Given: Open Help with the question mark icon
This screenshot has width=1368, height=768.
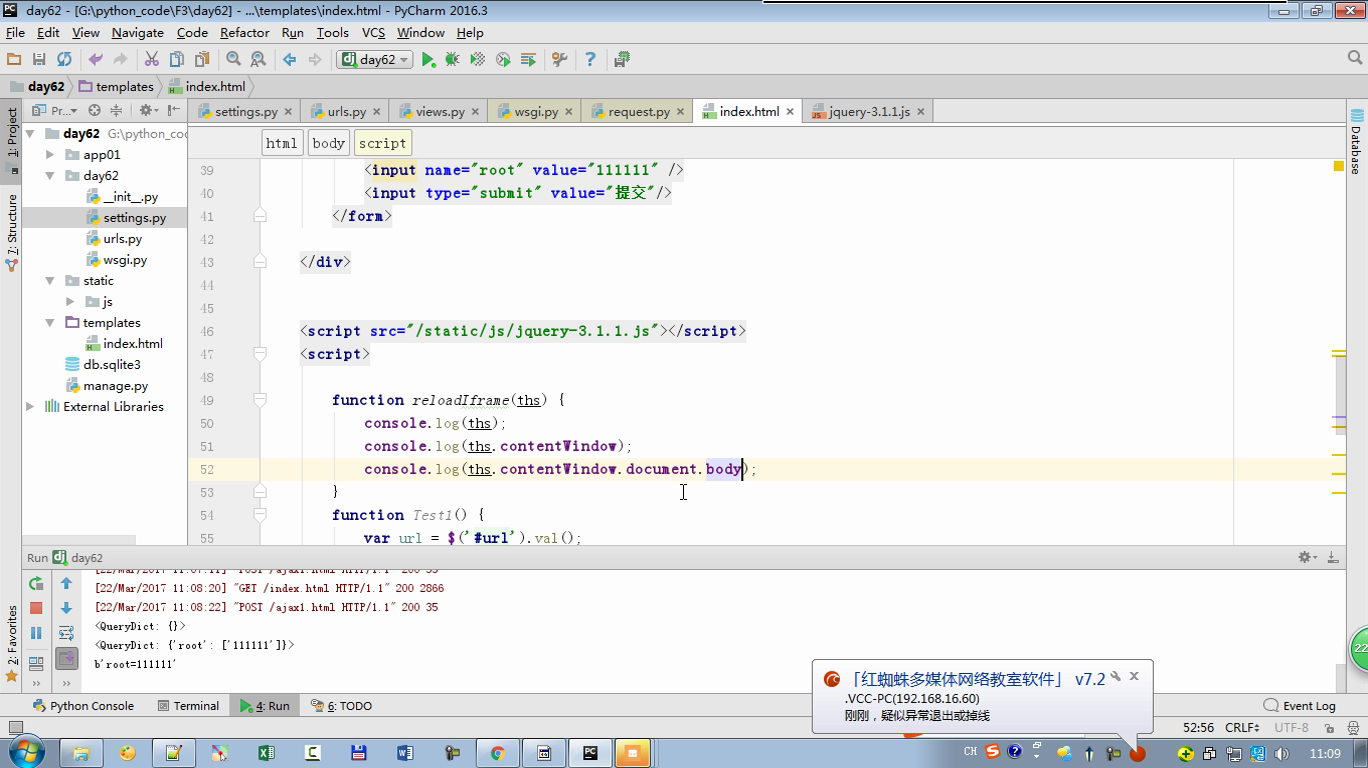Looking at the screenshot, I should pos(590,60).
